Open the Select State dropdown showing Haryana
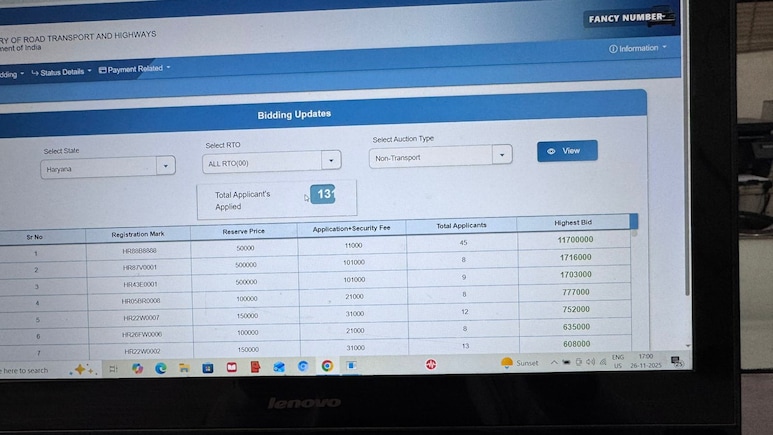773x435 pixels. [108, 168]
